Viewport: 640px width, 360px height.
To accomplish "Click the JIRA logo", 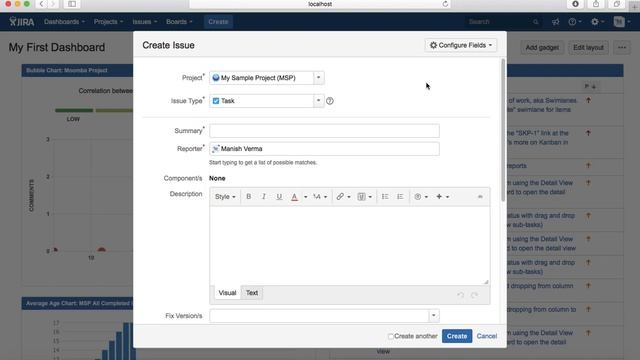I will point(22,22).
